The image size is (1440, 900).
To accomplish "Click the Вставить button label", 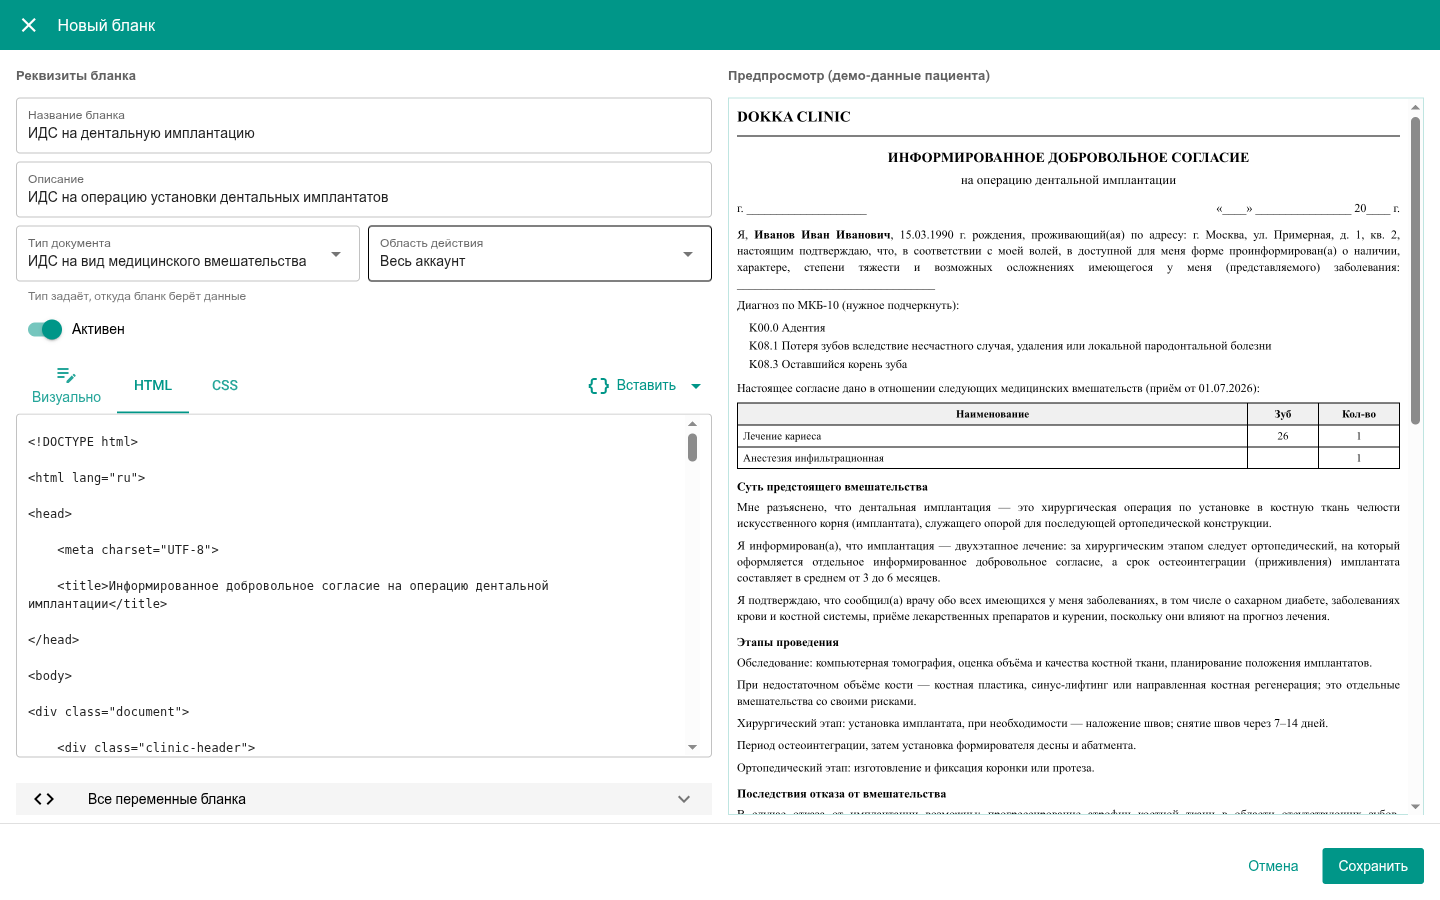I will click(646, 385).
